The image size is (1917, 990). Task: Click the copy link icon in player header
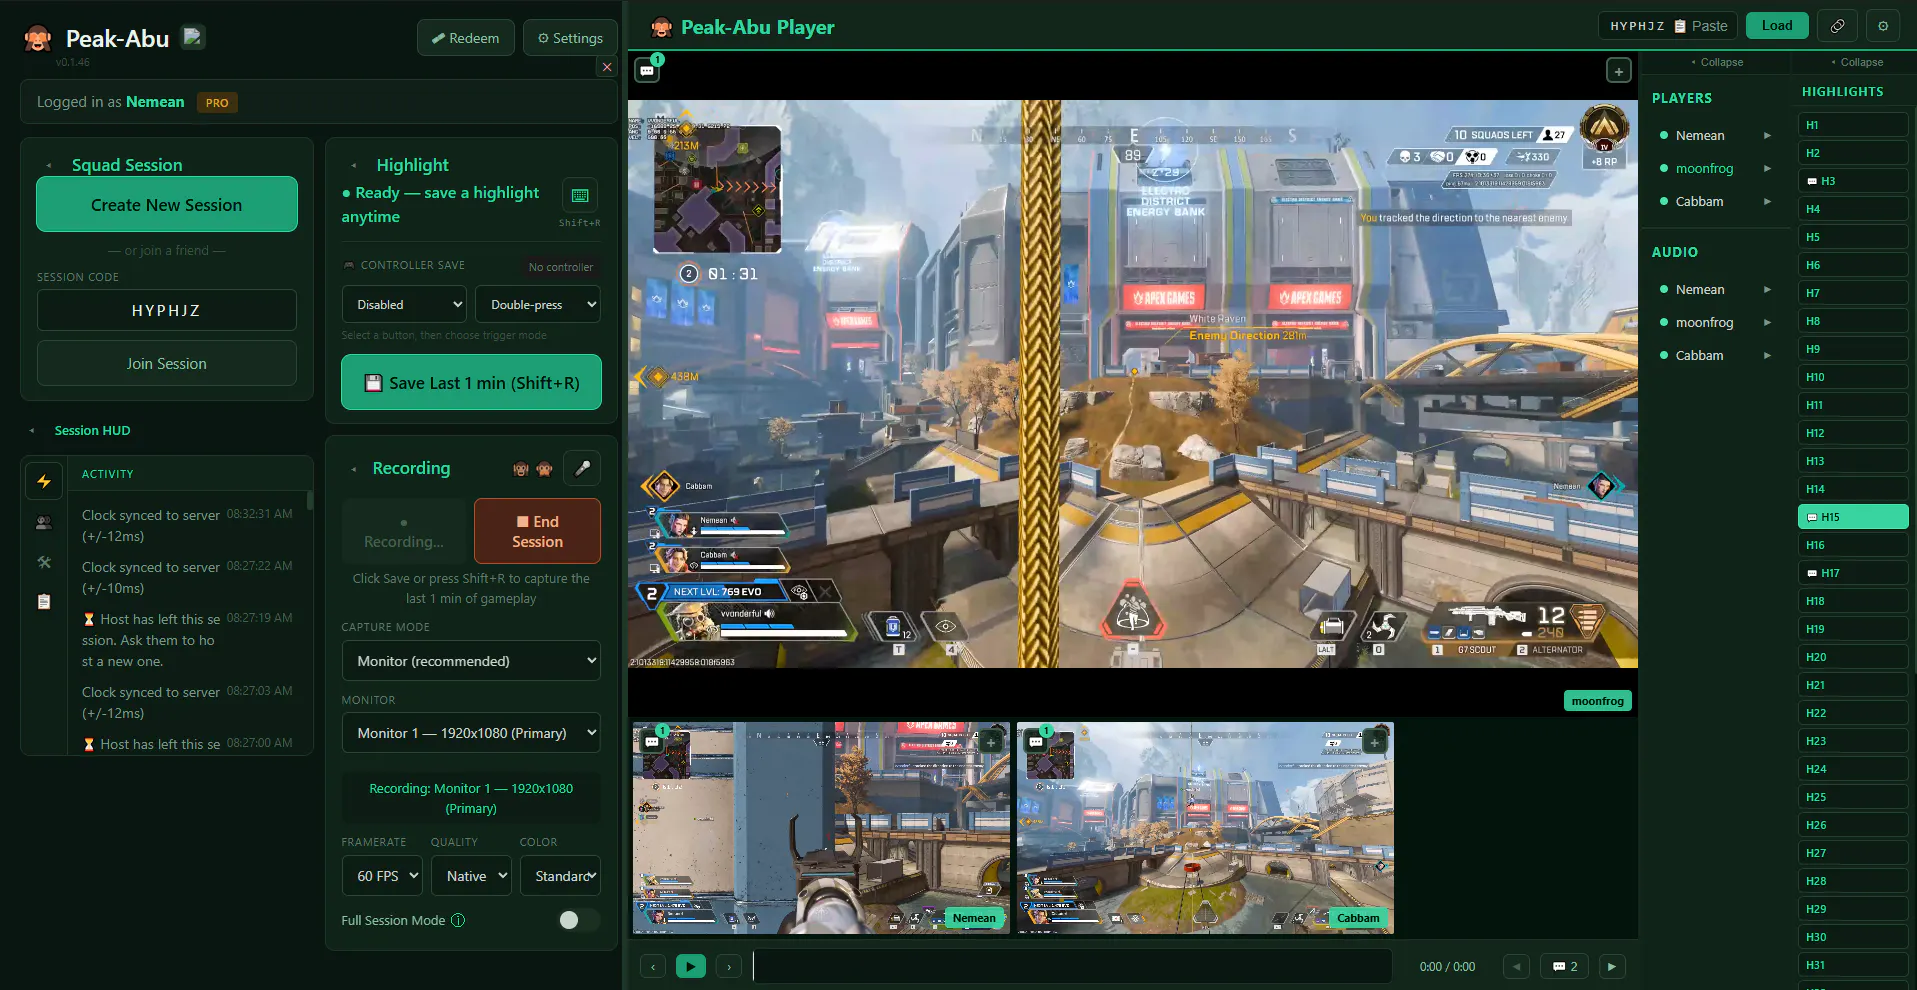click(x=1838, y=26)
